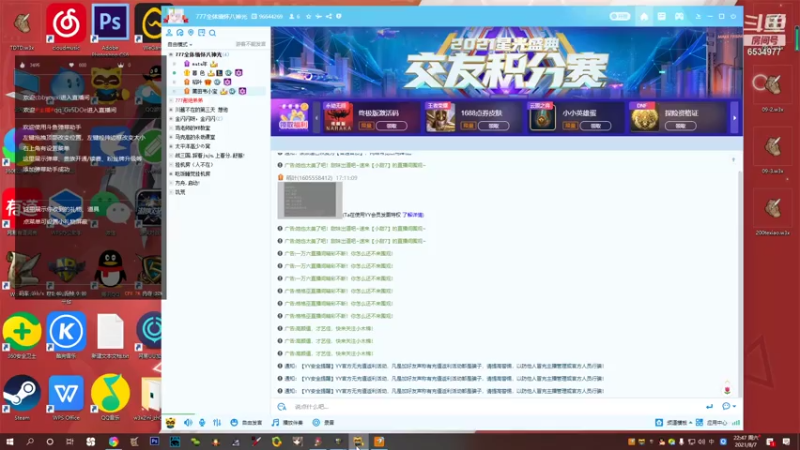
Task: Open the QQ音乐 desktop shortcut
Action: coord(110,397)
